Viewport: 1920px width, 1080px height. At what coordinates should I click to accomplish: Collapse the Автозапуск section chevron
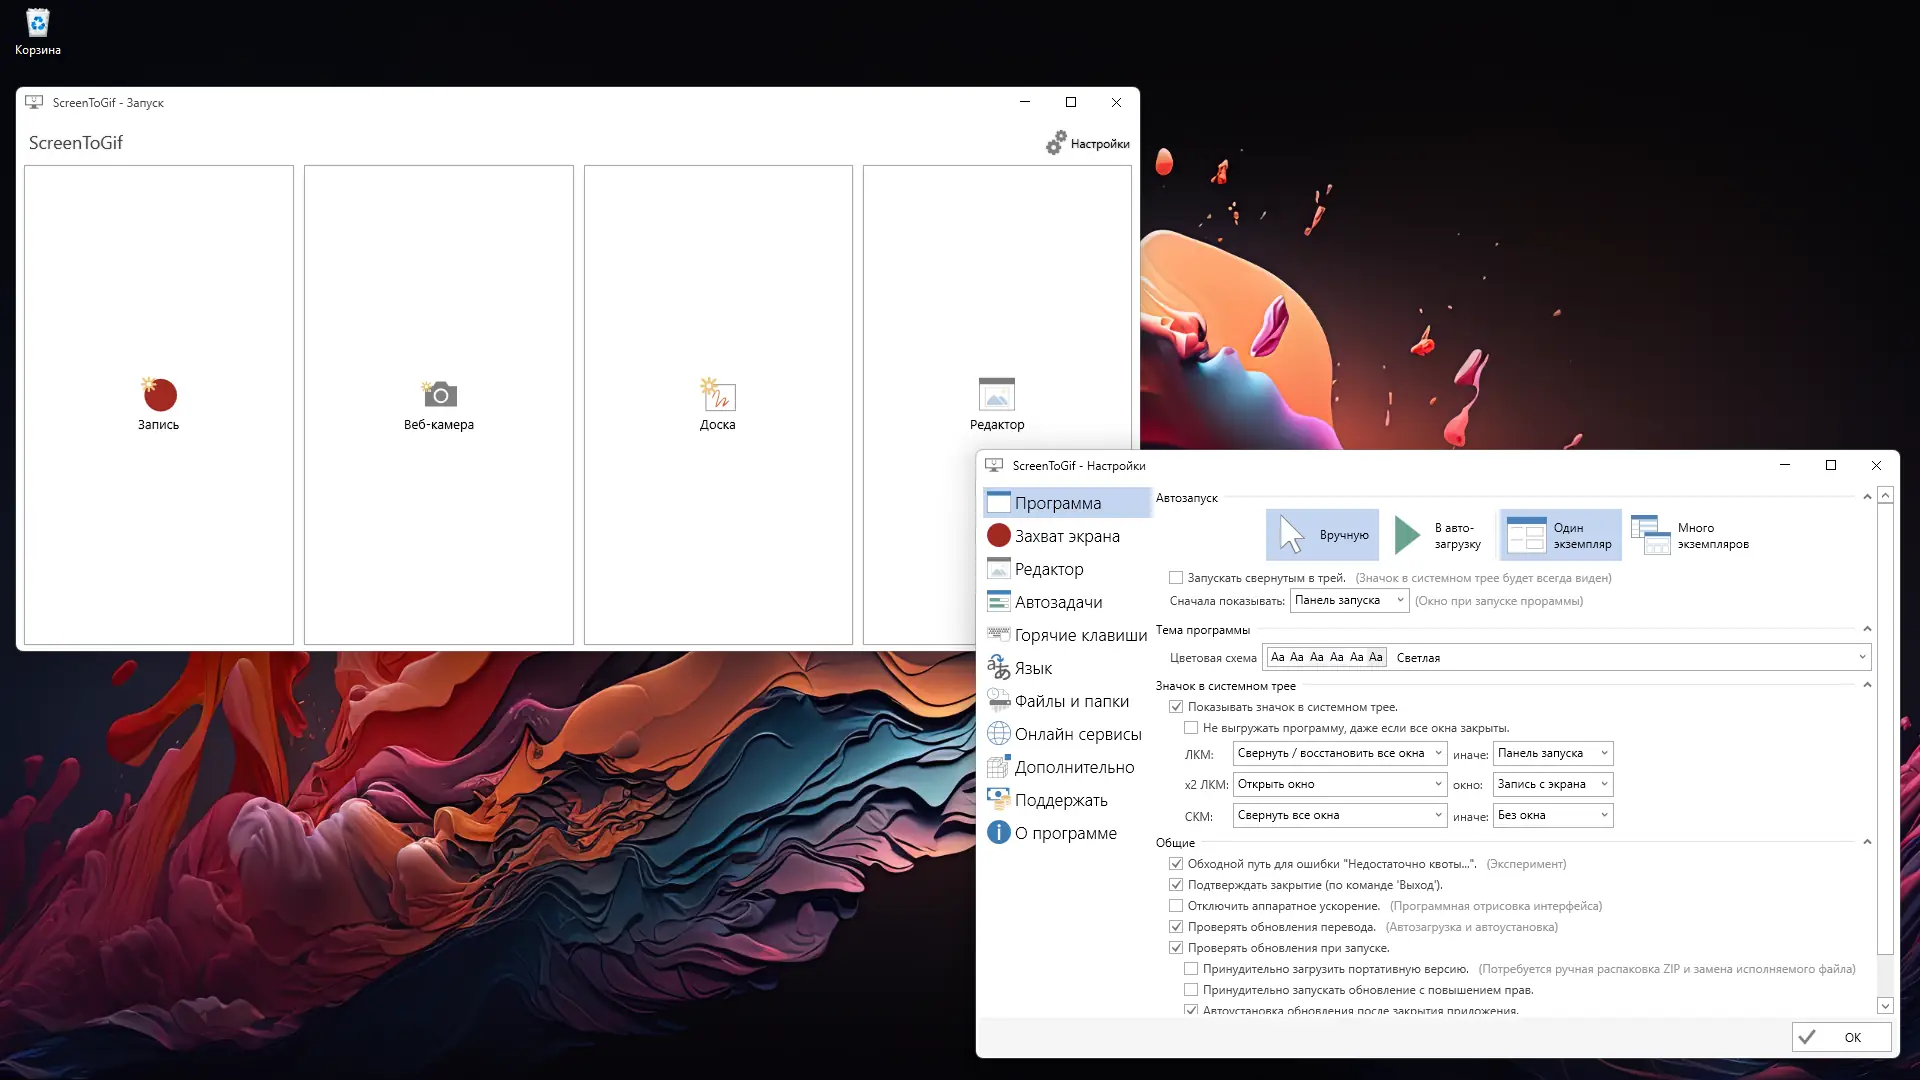click(x=1866, y=497)
